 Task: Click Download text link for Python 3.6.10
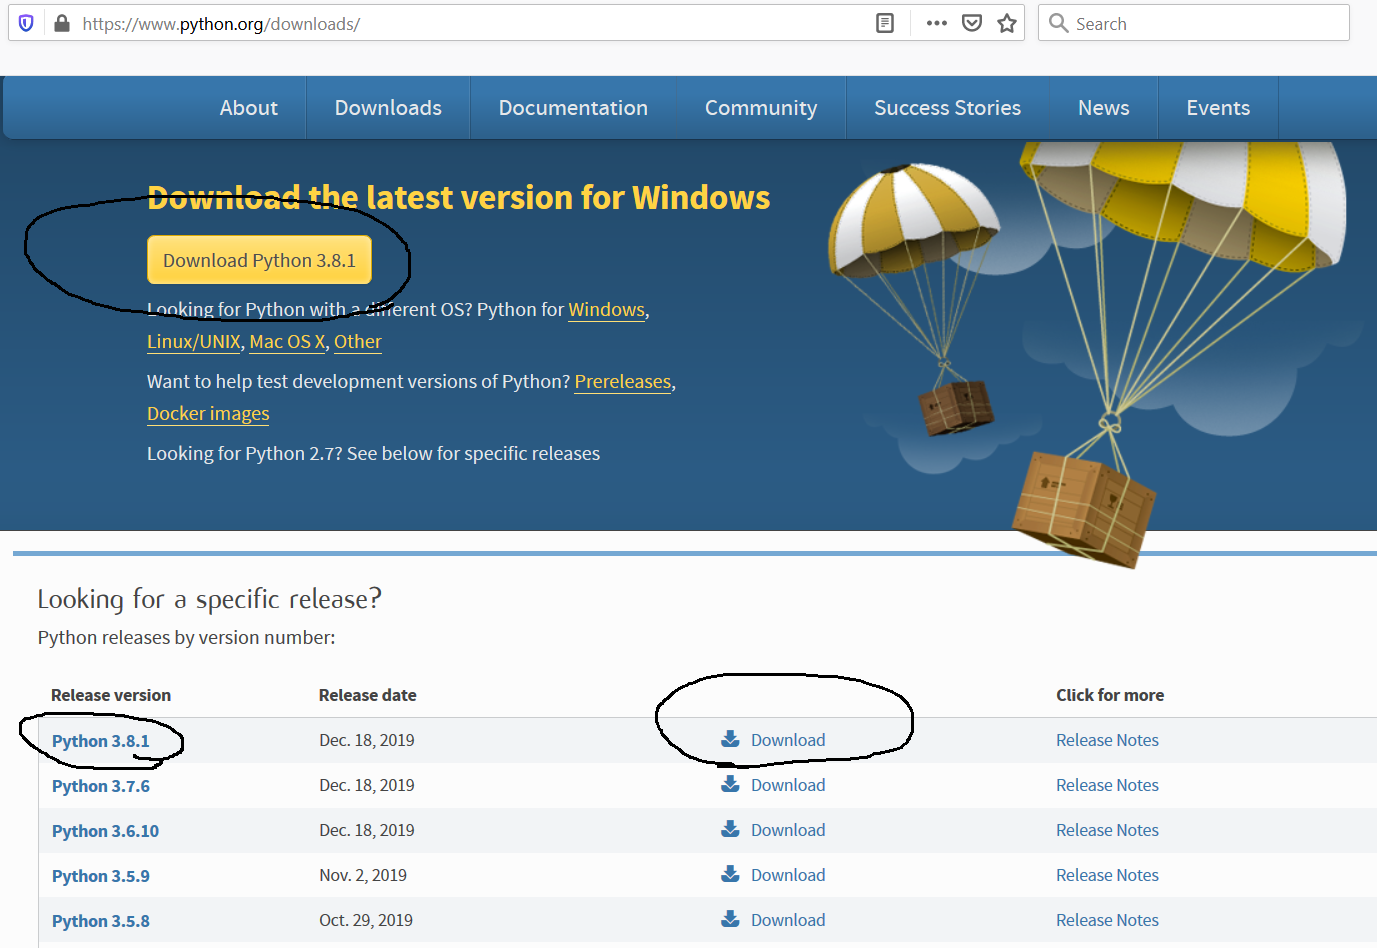coord(788,830)
